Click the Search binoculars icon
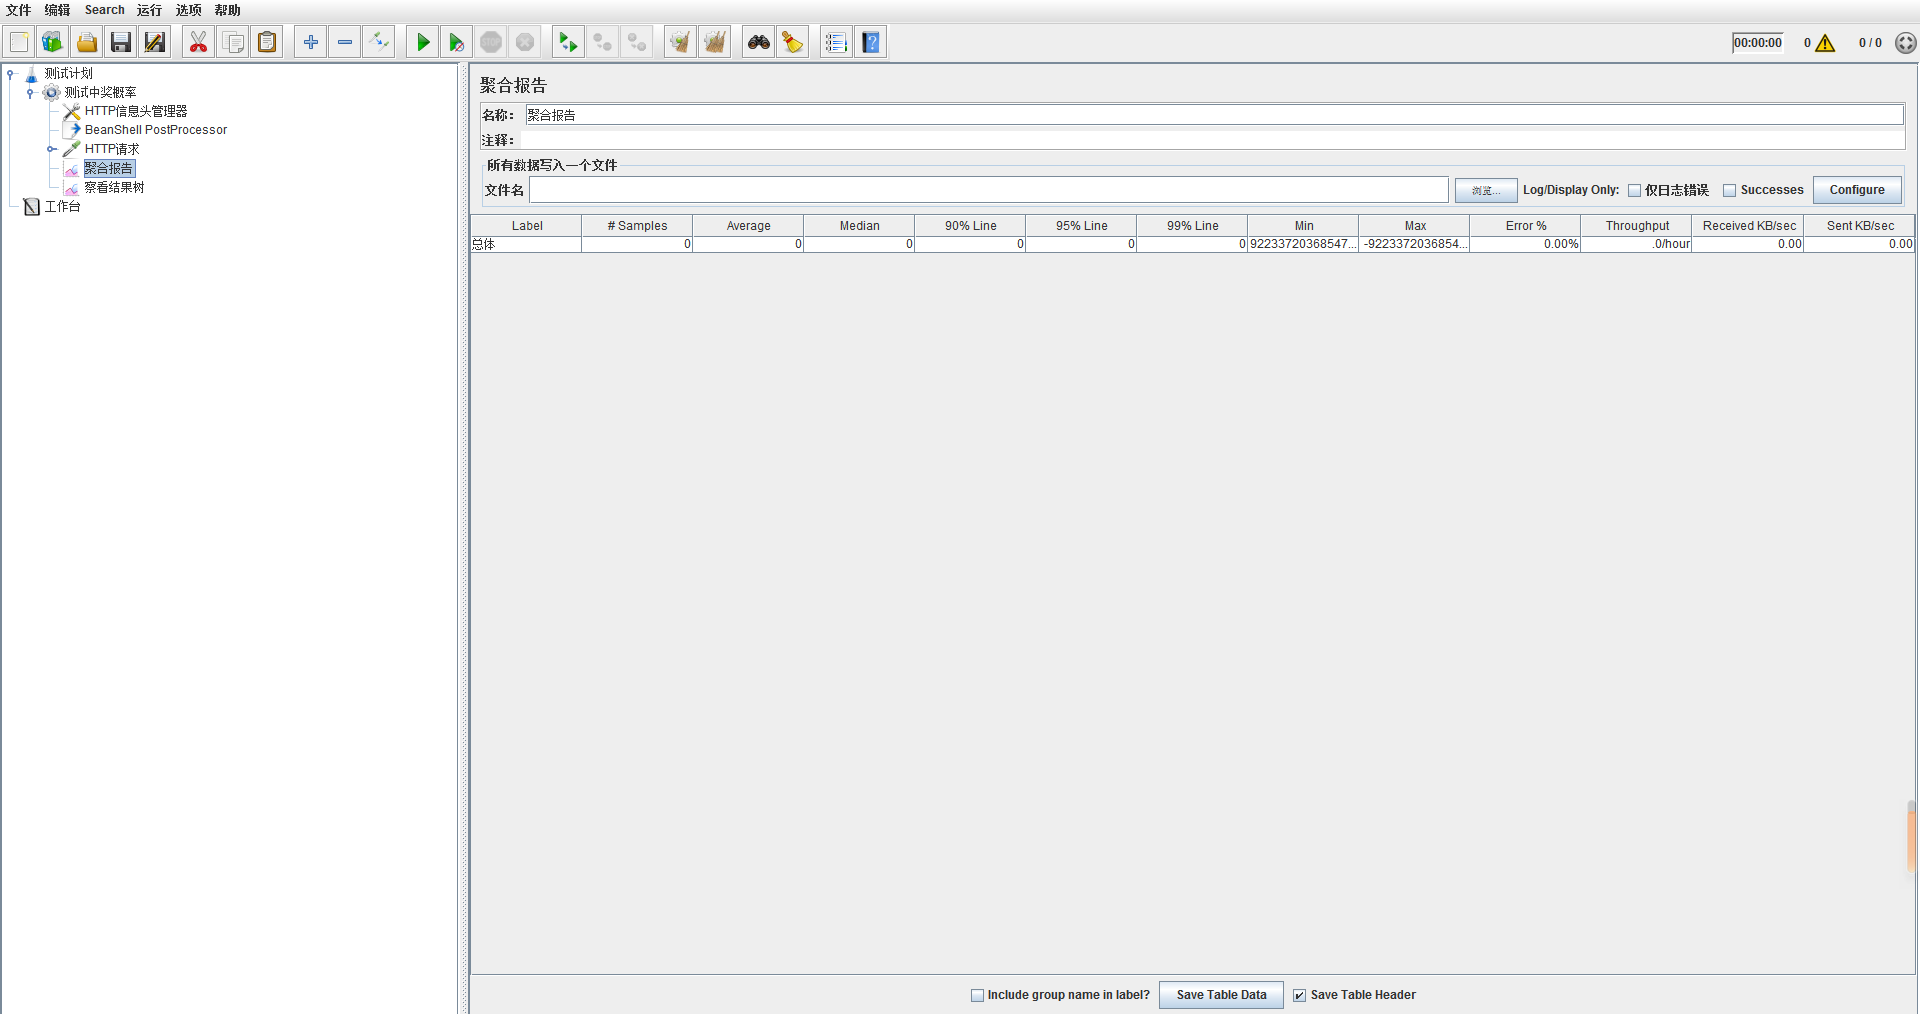The image size is (1920, 1014). (759, 42)
